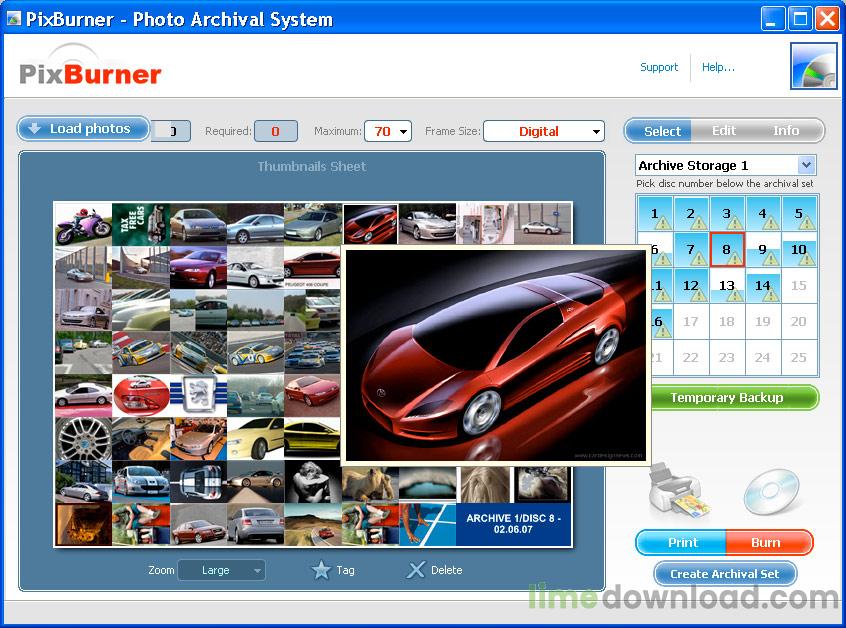This screenshot has height=628, width=846.
Task: Open the Maximum dropdown showing 70
Action: coord(404,131)
